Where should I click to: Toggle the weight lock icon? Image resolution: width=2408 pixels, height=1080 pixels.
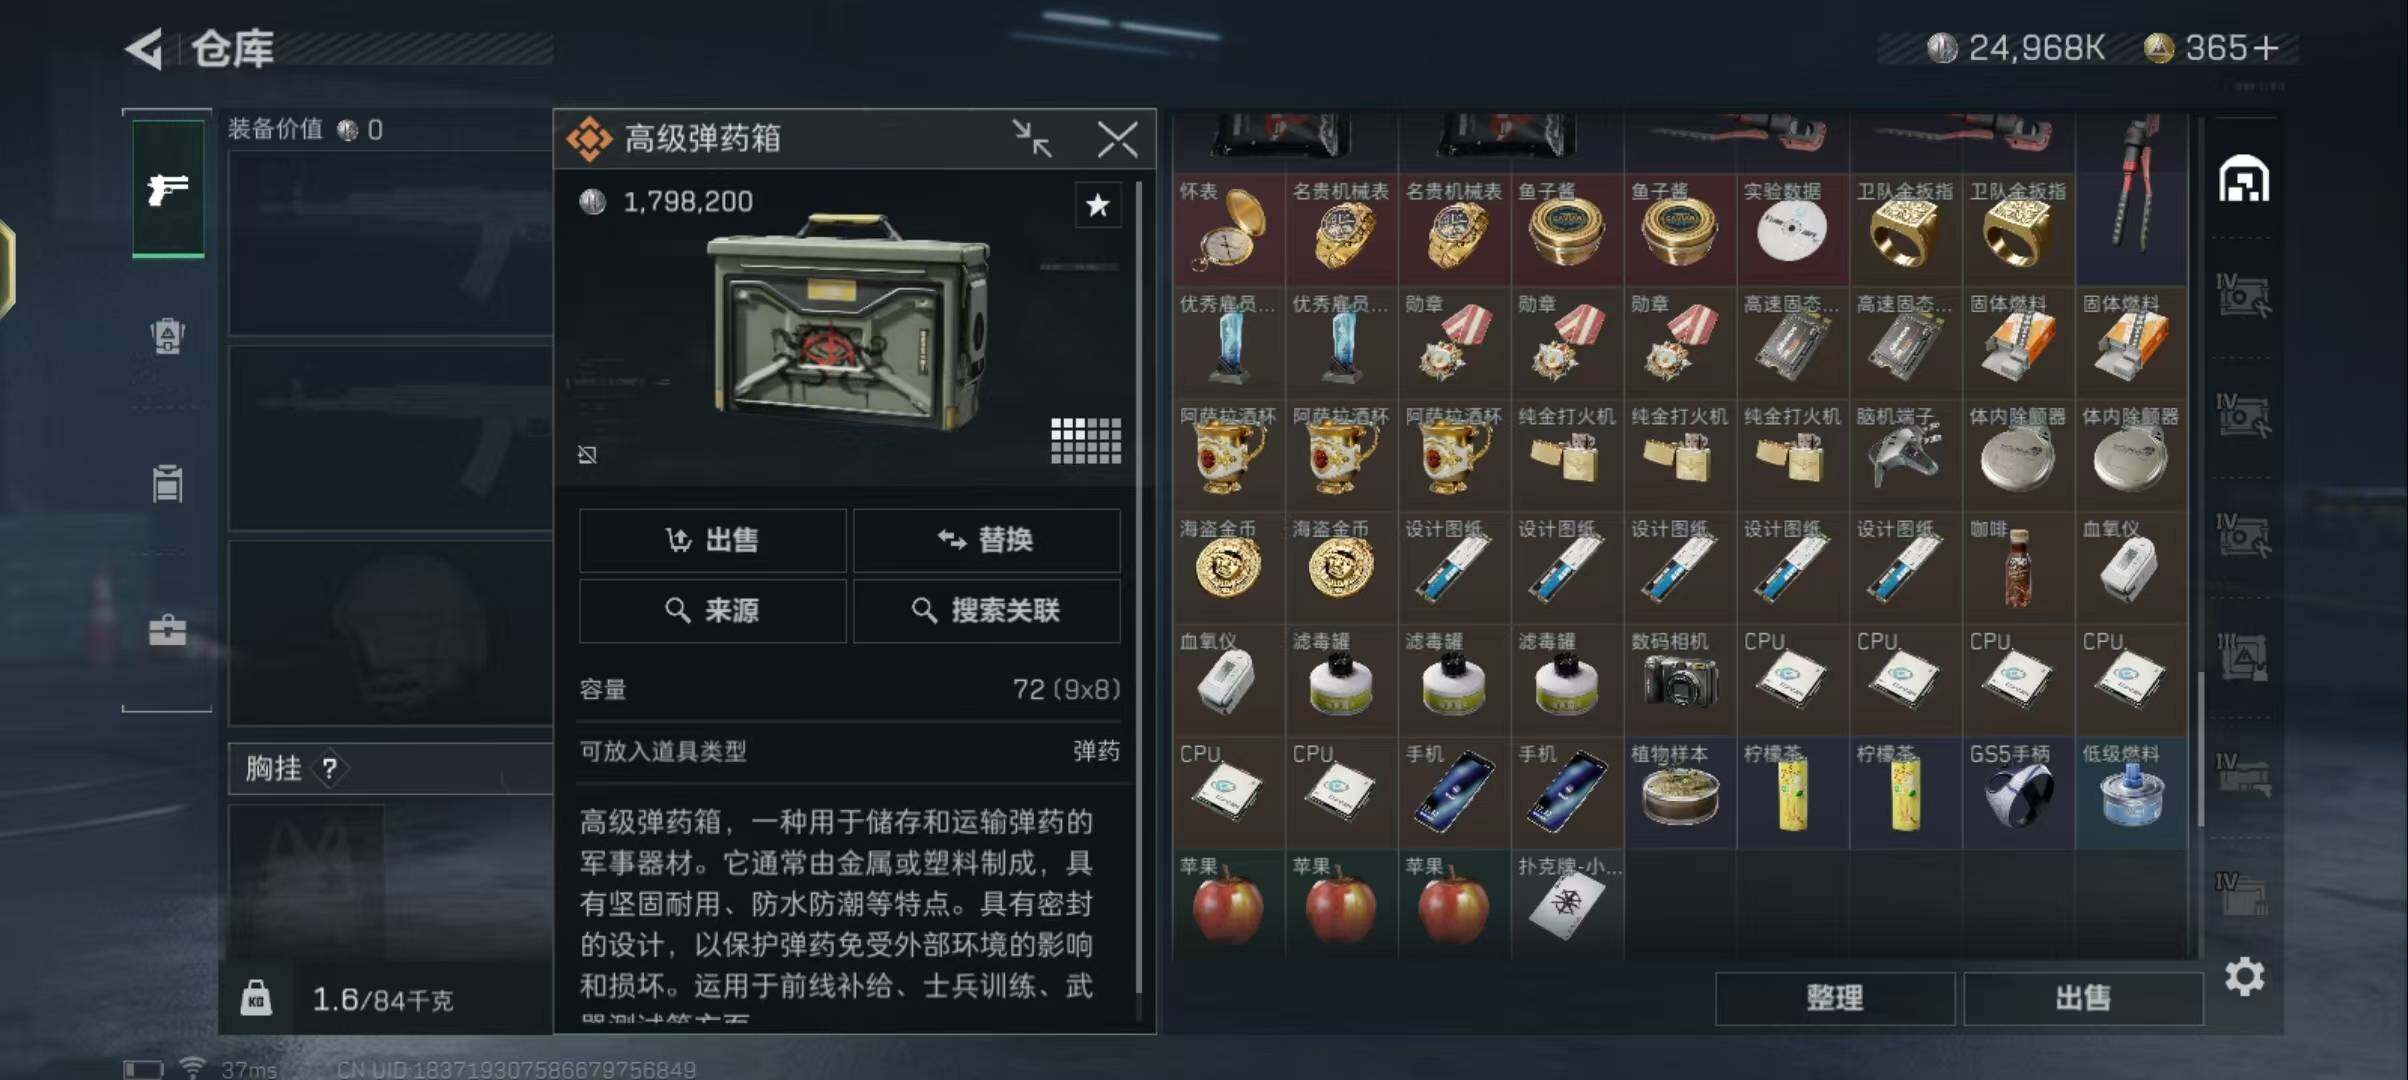coord(256,998)
